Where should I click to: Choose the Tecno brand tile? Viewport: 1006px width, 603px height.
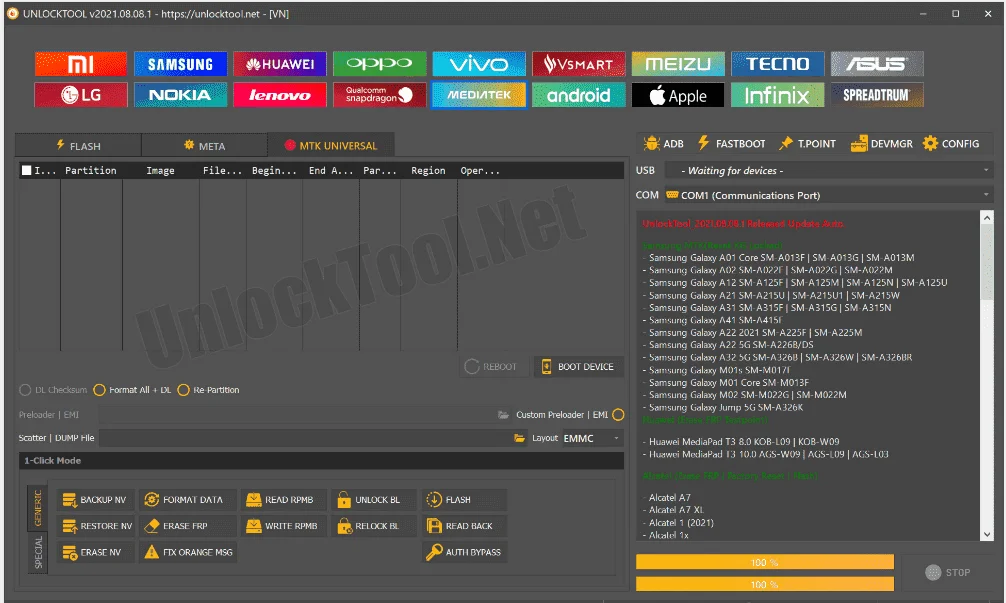click(x=778, y=64)
